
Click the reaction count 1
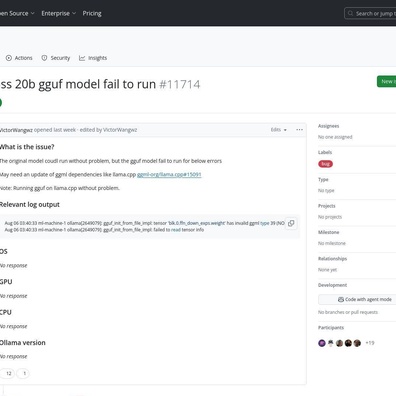pyautogui.click(x=23, y=373)
